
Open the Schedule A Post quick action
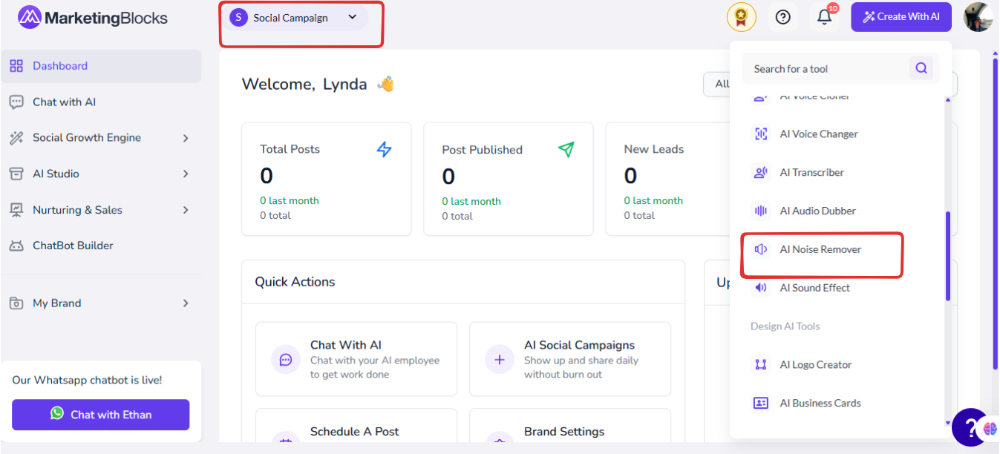357,425
